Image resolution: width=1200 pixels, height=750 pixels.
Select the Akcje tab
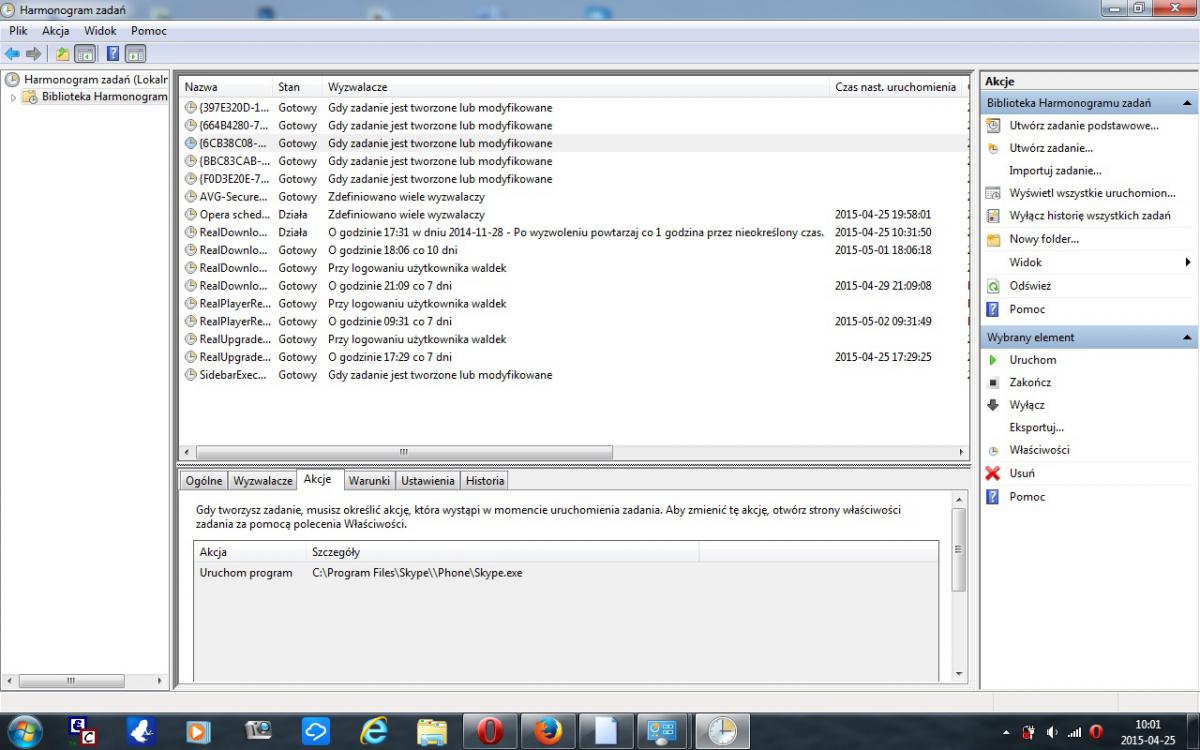pyautogui.click(x=318, y=479)
